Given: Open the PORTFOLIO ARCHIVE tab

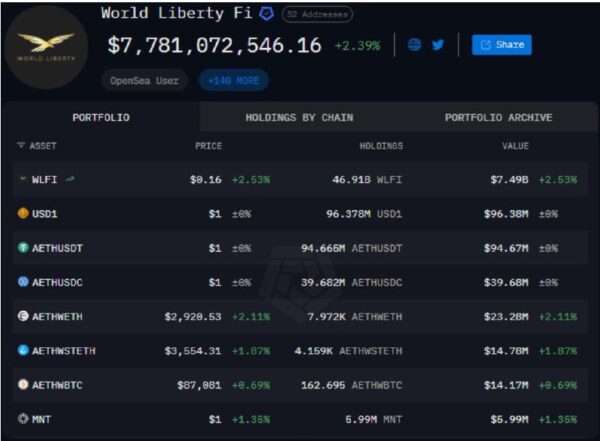Looking at the screenshot, I should pyautogui.click(x=498, y=118).
